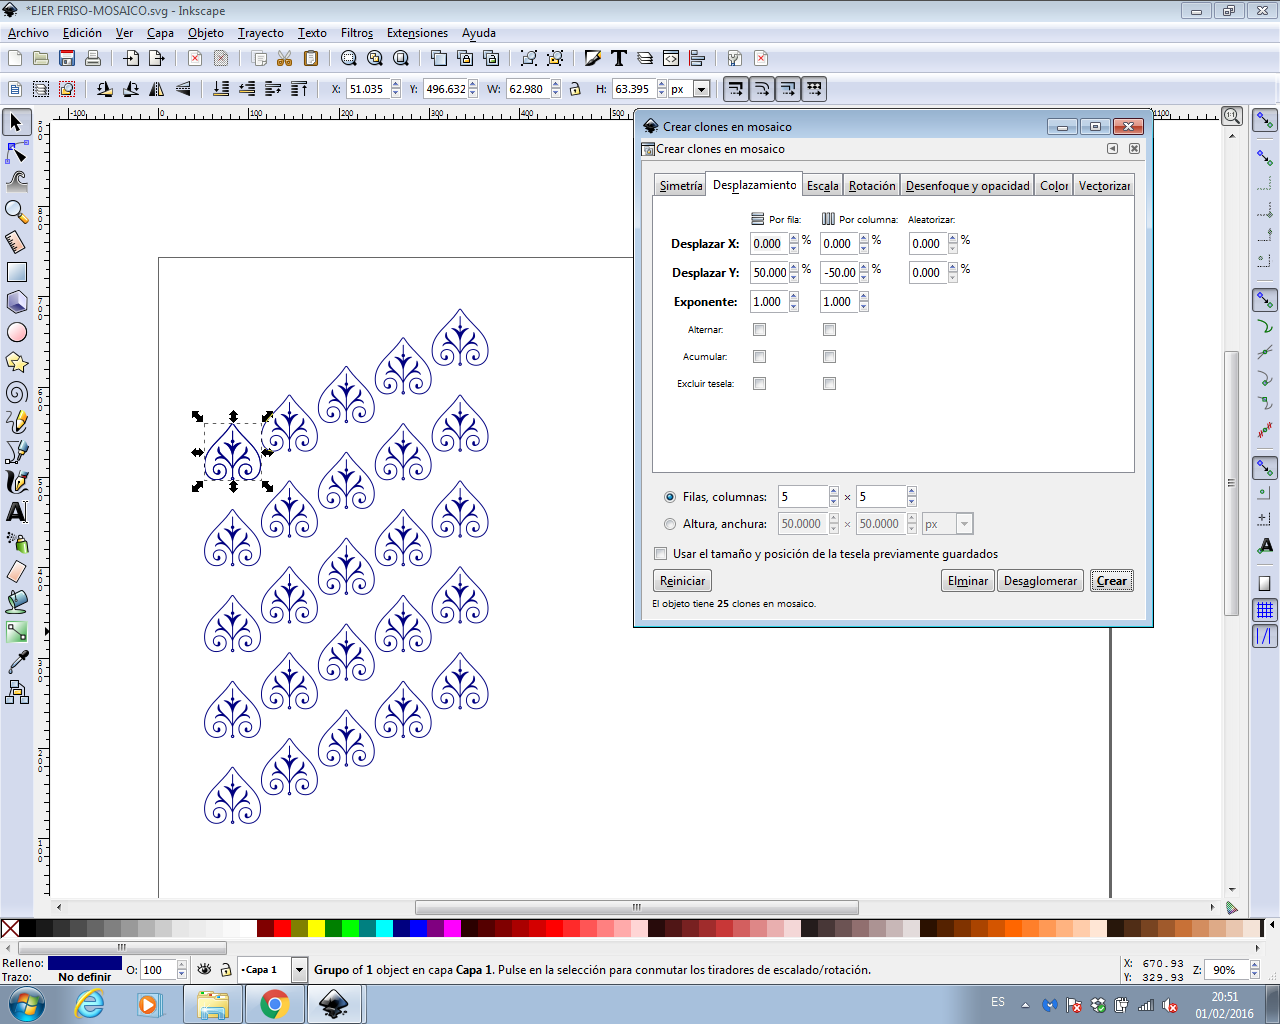Viewport: 1280px width, 1024px height.
Task: Open the Extensiones menu
Action: pyautogui.click(x=417, y=33)
